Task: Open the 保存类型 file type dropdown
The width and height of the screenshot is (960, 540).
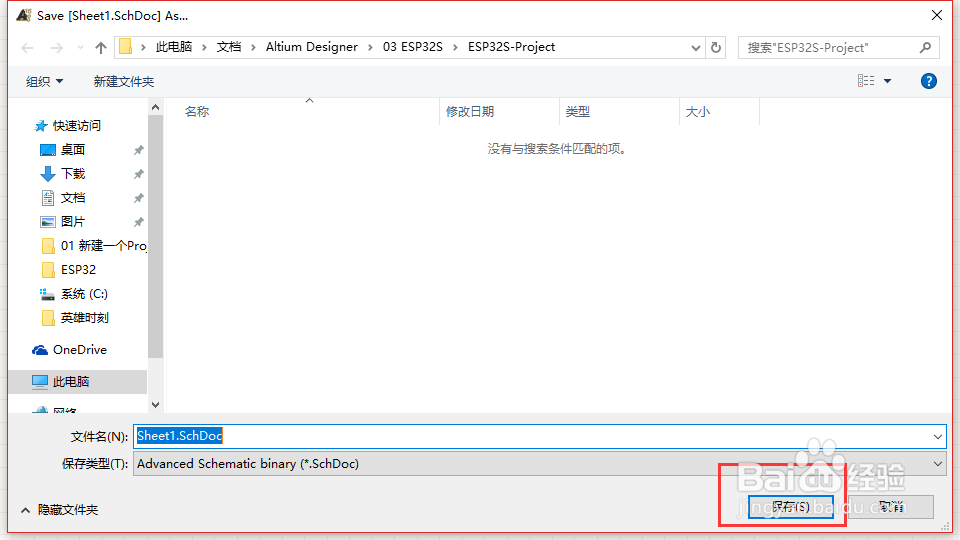Action: [539, 463]
